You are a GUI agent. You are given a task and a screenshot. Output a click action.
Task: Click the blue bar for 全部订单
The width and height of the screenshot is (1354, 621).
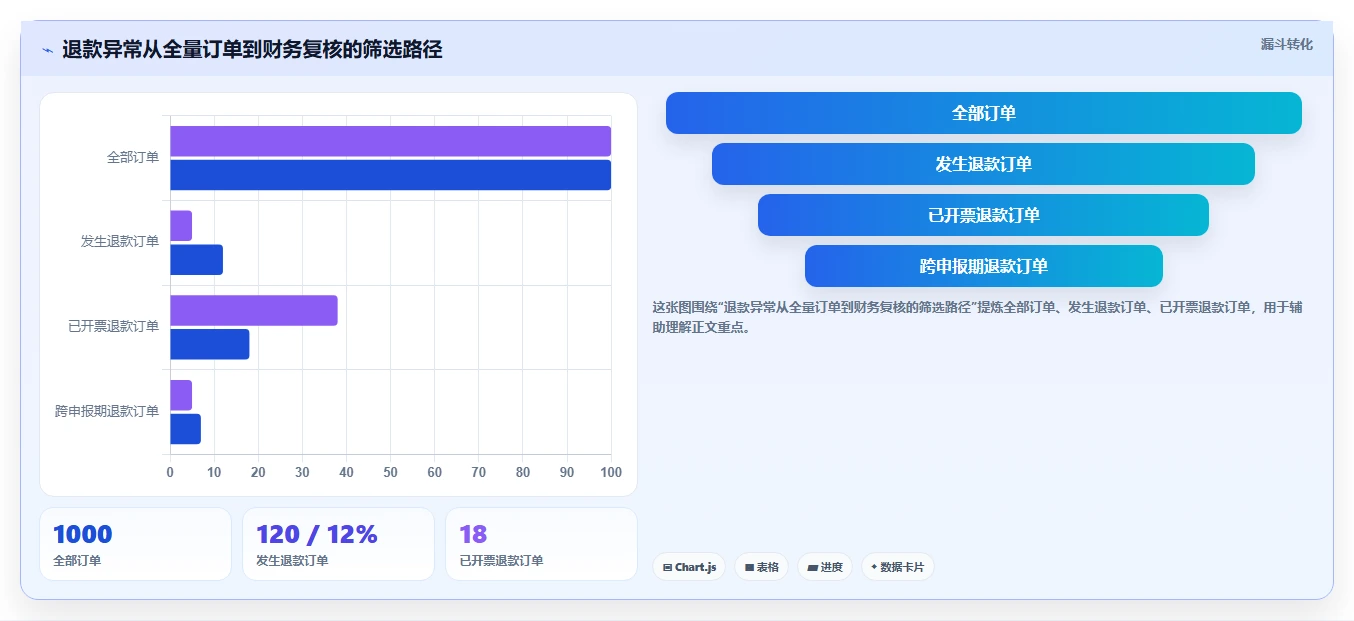click(390, 175)
